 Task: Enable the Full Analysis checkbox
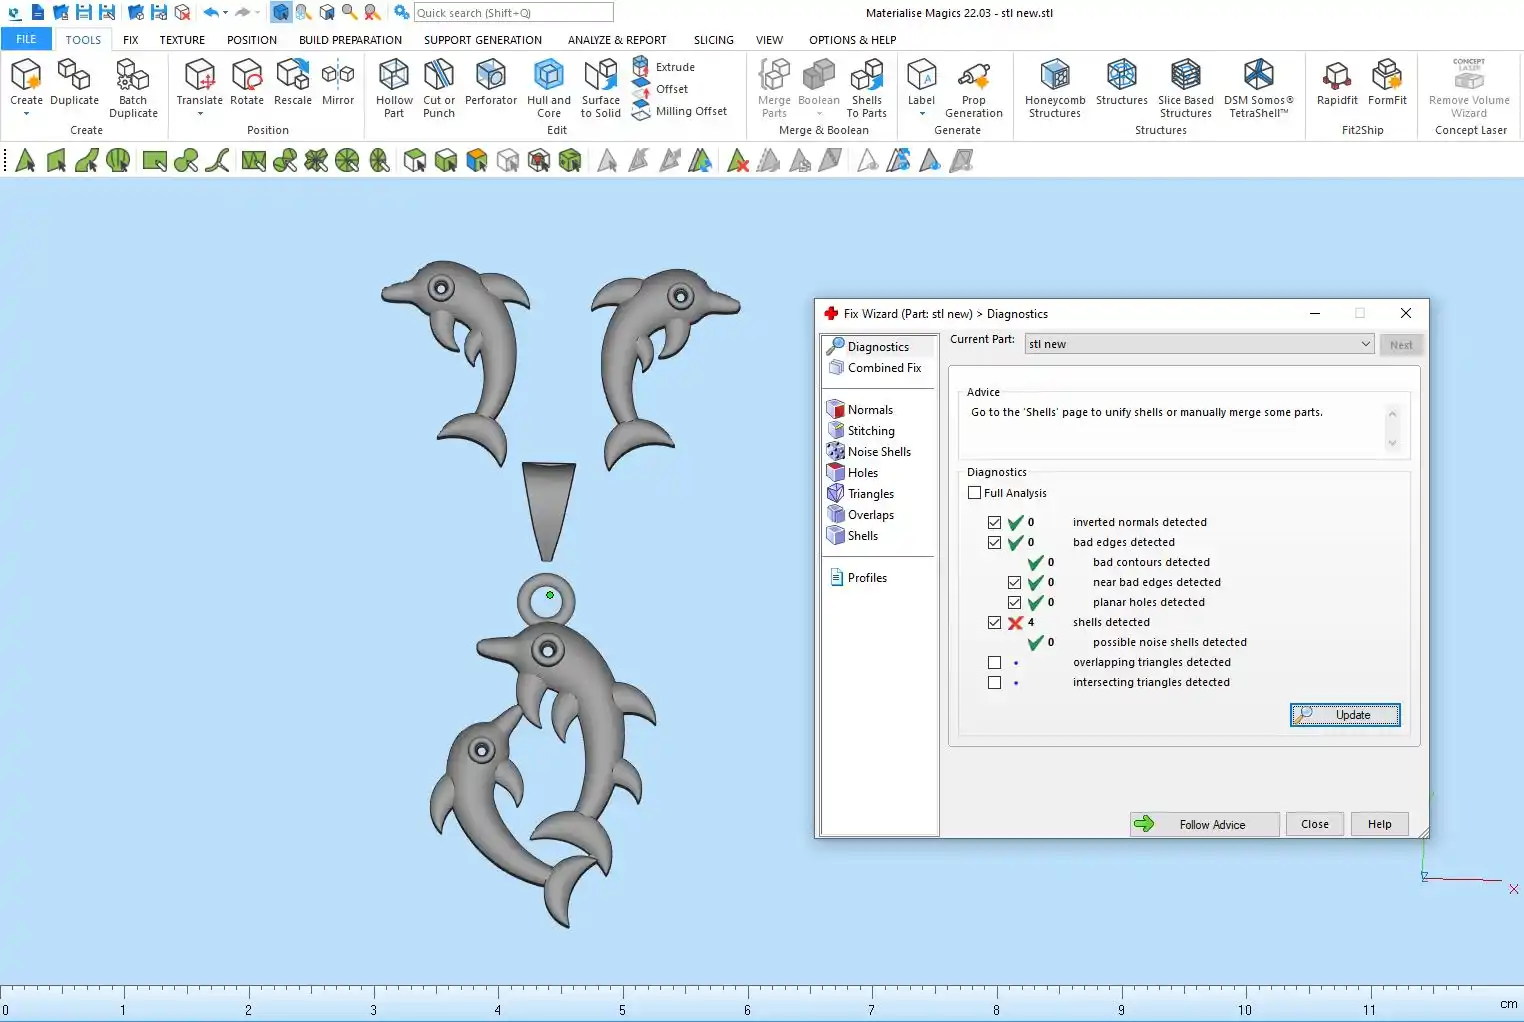coord(975,493)
